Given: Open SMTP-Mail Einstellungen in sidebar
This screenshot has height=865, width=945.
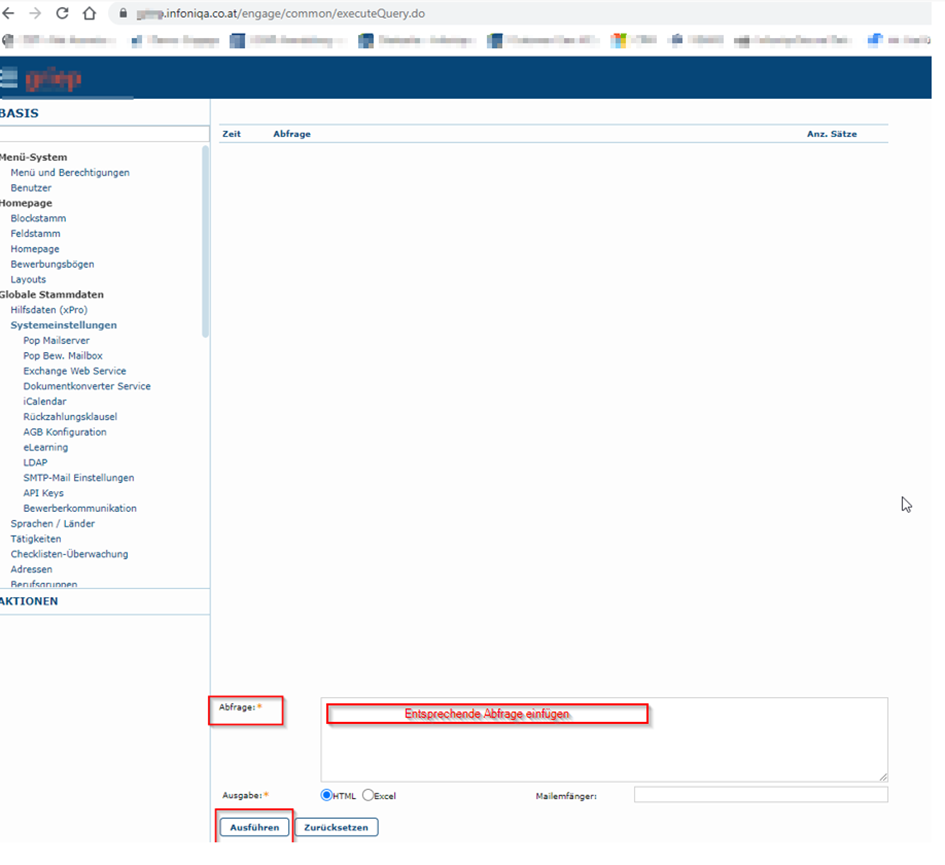Looking at the screenshot, I should (x=78, y=478).
